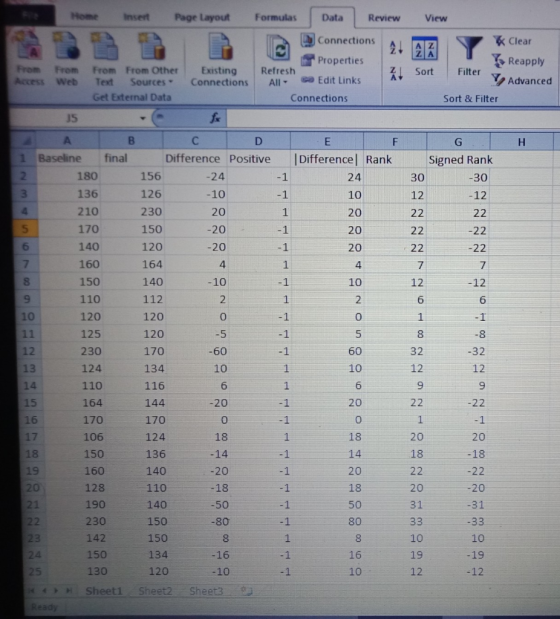The height and width of the screenshot is (619, 560).
Task: Click the Insert Function fx button
Action: coord(215,118)
